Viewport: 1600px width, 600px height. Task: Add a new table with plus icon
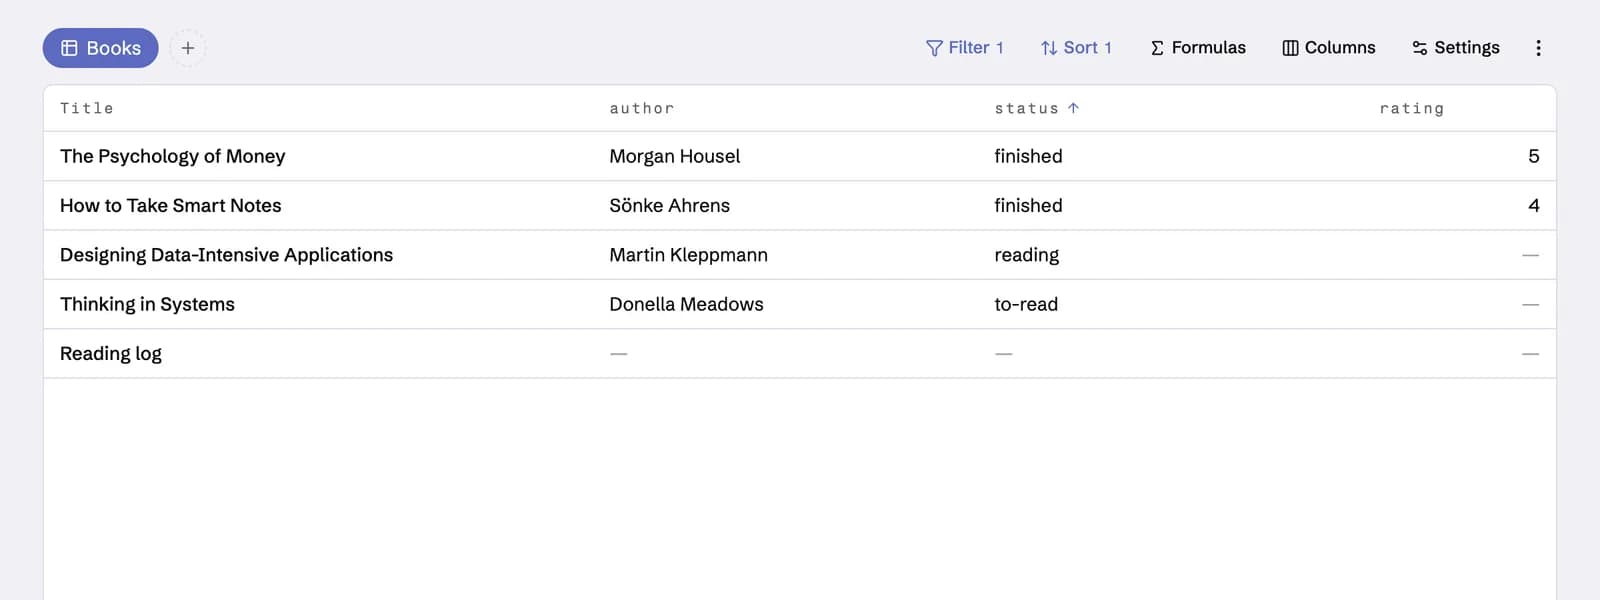[x=187, y=48]
